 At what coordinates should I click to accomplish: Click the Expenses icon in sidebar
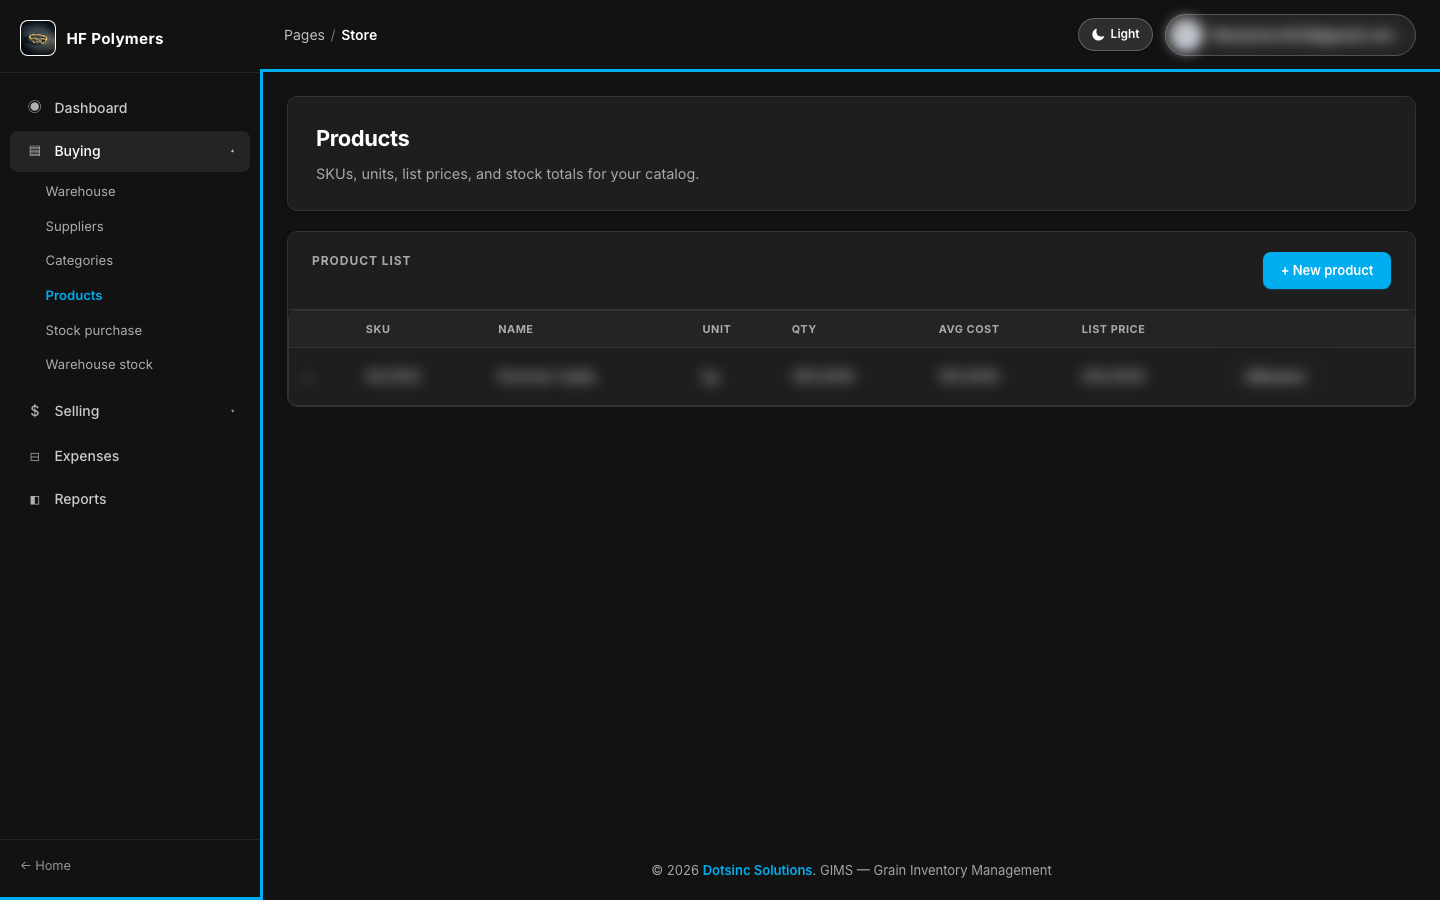click(35, 456)
